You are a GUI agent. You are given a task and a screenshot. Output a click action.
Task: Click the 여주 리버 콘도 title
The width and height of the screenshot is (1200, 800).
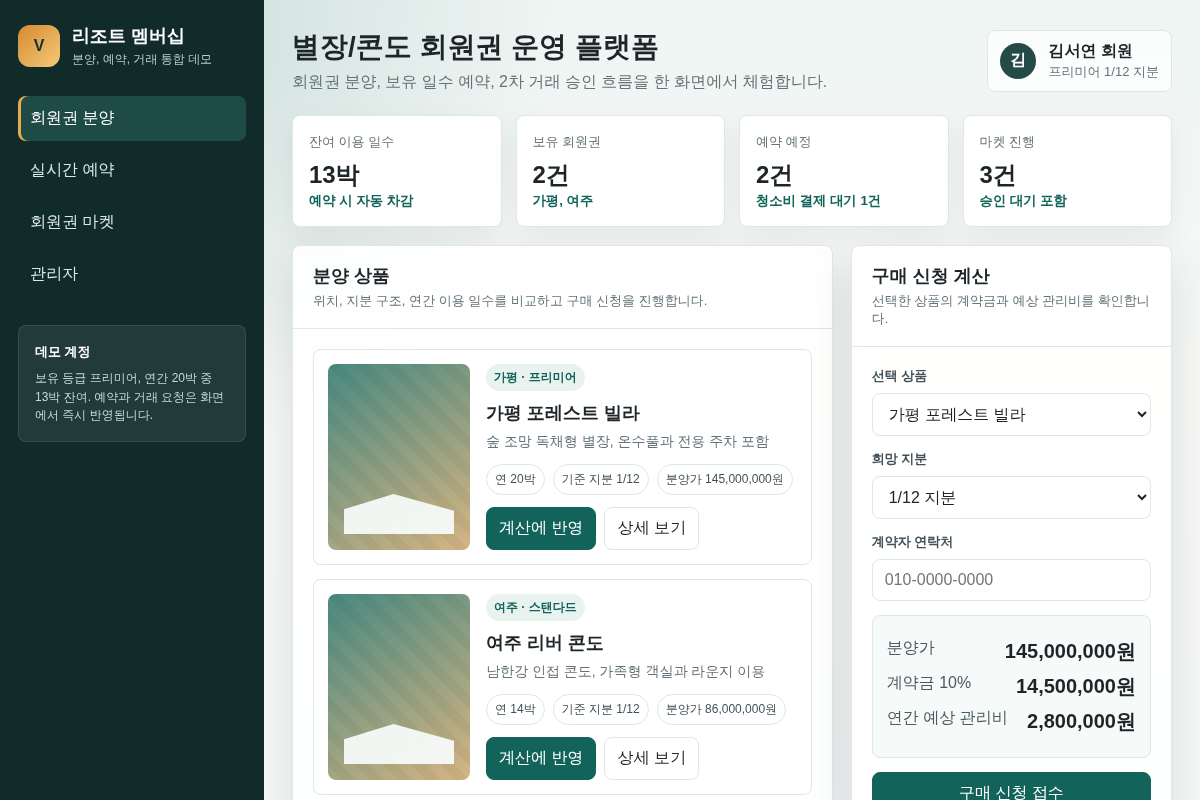545,643
